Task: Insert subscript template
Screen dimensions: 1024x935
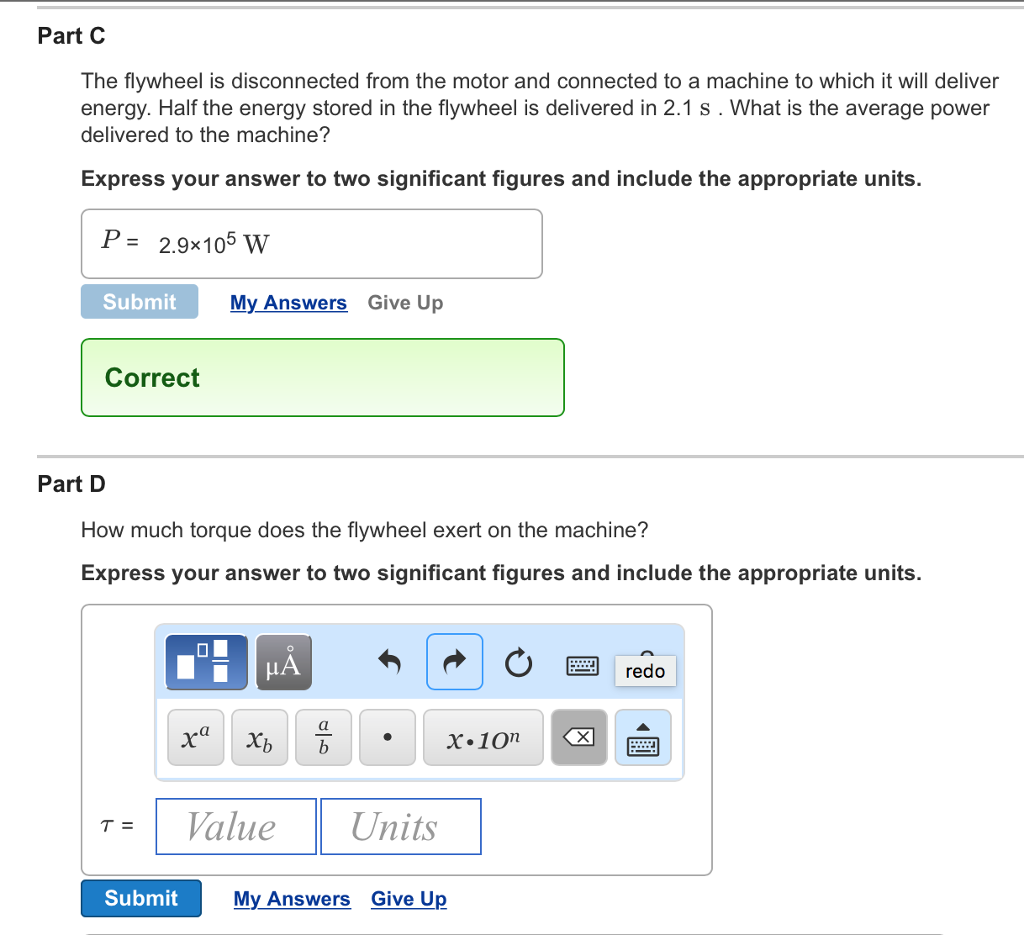Action: pos(259,738)
